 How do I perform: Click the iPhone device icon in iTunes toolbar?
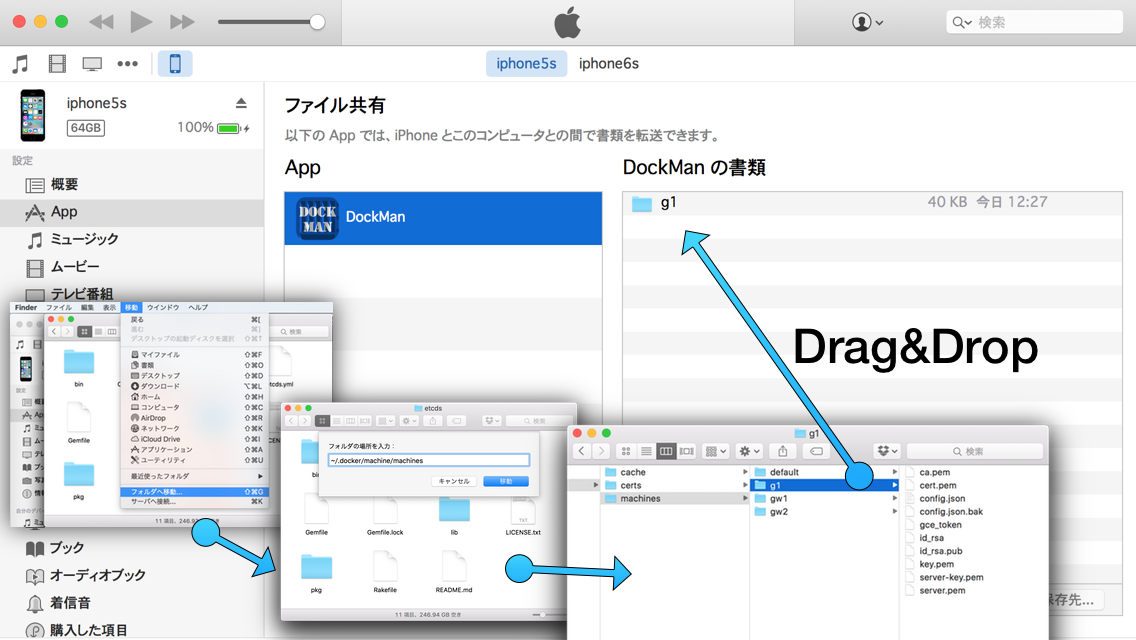click(175, 64)
